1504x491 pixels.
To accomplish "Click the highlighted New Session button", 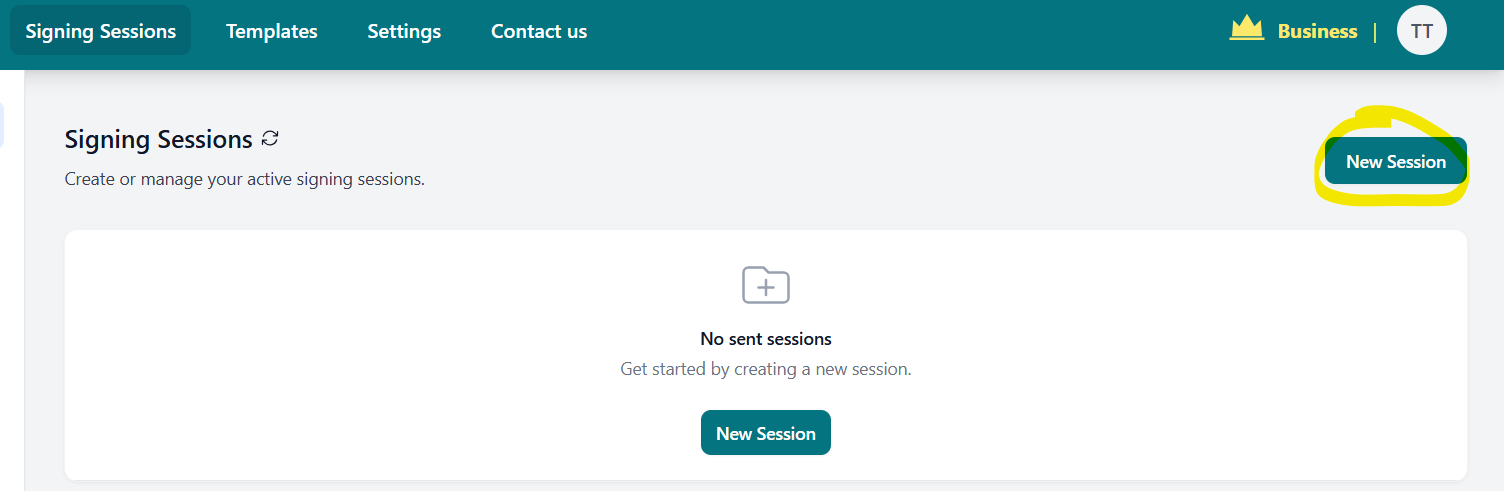I will 1395,162.
